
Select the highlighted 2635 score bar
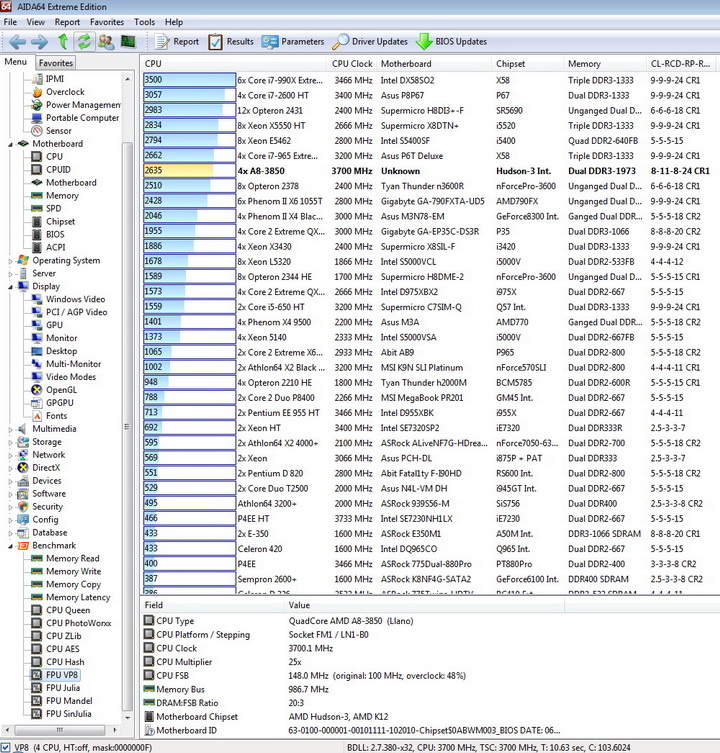point(189,170)
